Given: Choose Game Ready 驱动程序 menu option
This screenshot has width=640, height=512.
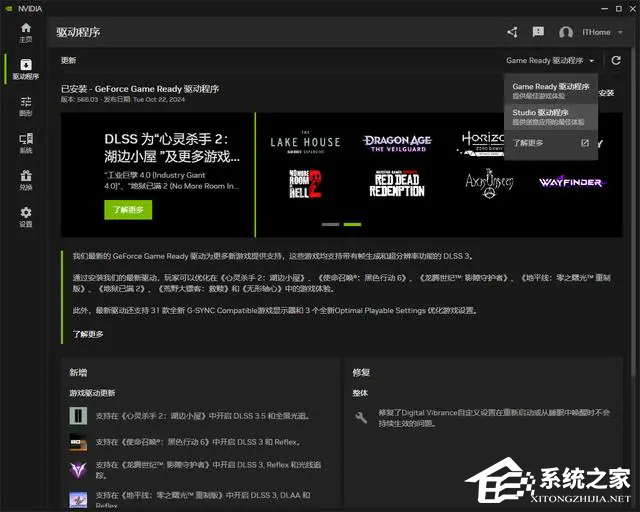Looking at the screenshot, I should coord(551,91).
